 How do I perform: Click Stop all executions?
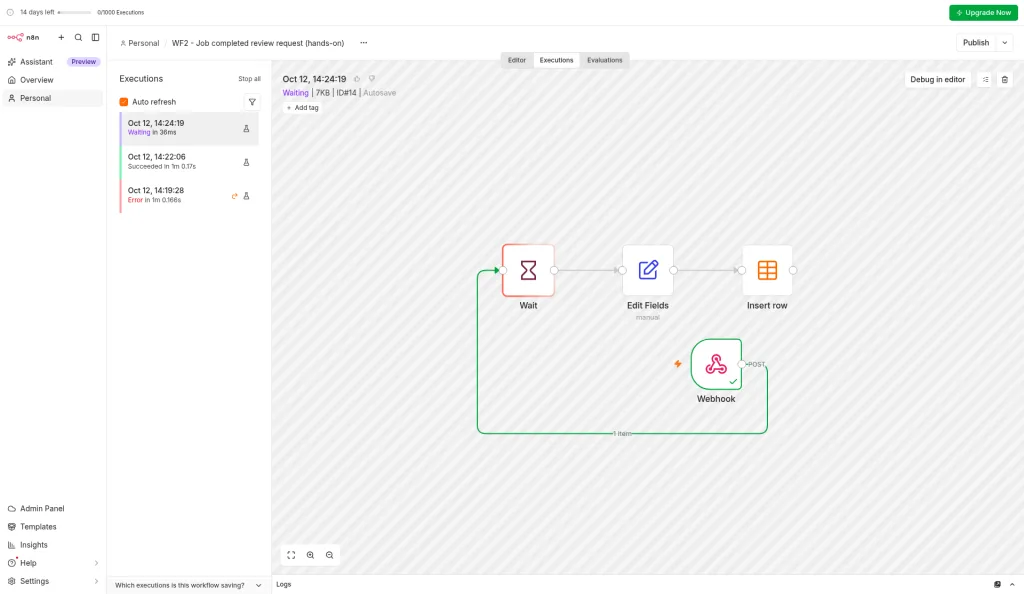[249, 79]
